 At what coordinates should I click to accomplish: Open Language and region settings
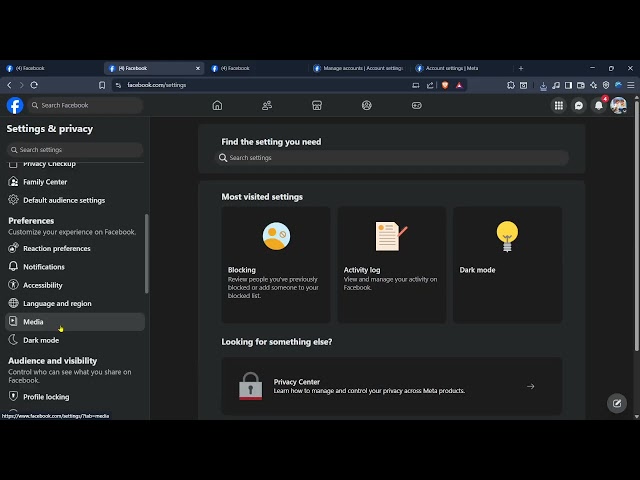[75, 303]
